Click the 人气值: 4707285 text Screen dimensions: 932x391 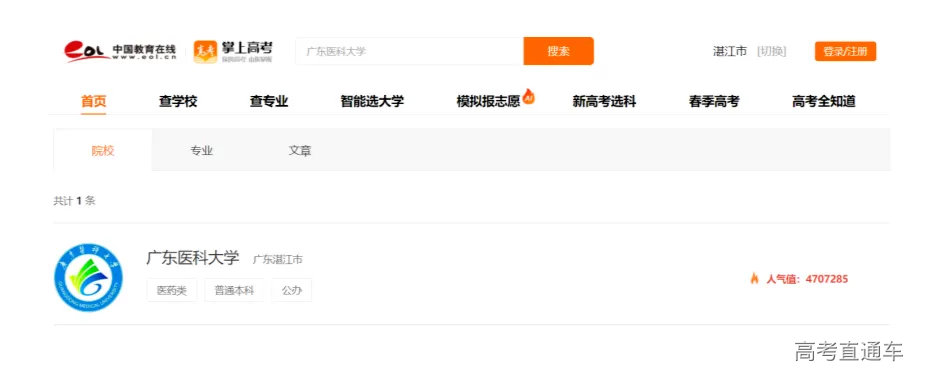(x=807, y=279)
